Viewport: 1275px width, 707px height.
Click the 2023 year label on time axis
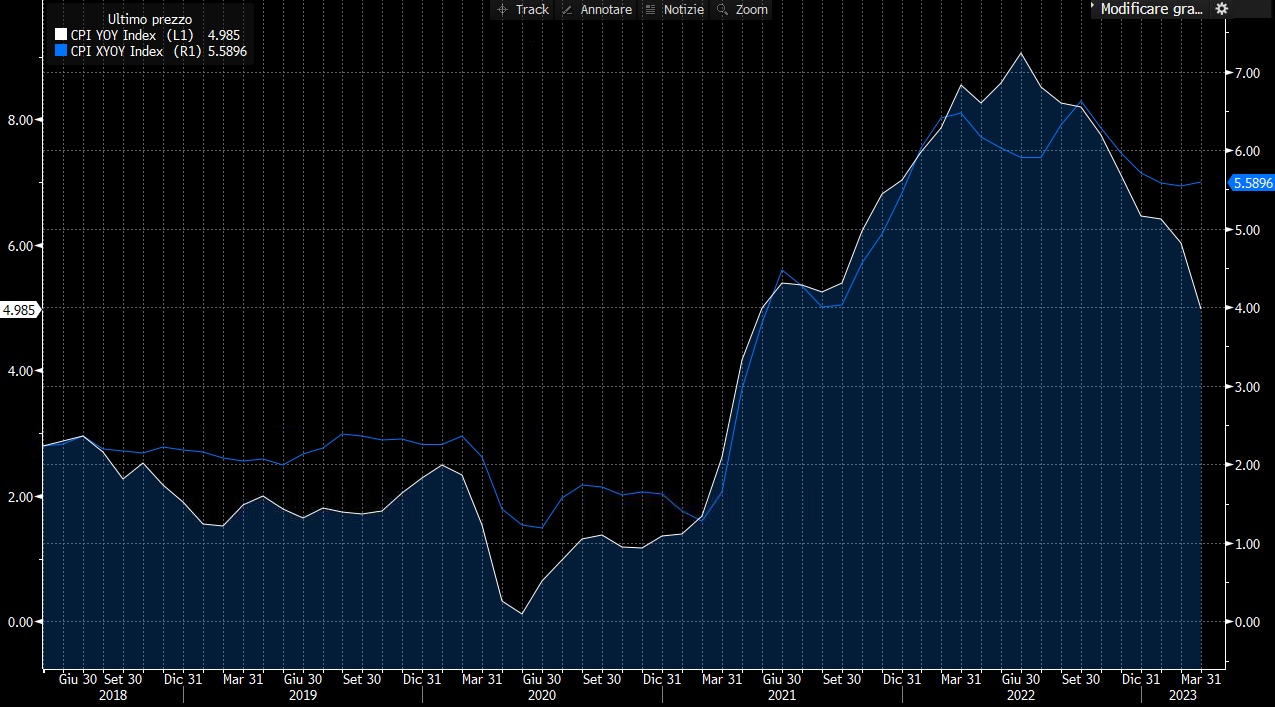[x=1184, y=694]
